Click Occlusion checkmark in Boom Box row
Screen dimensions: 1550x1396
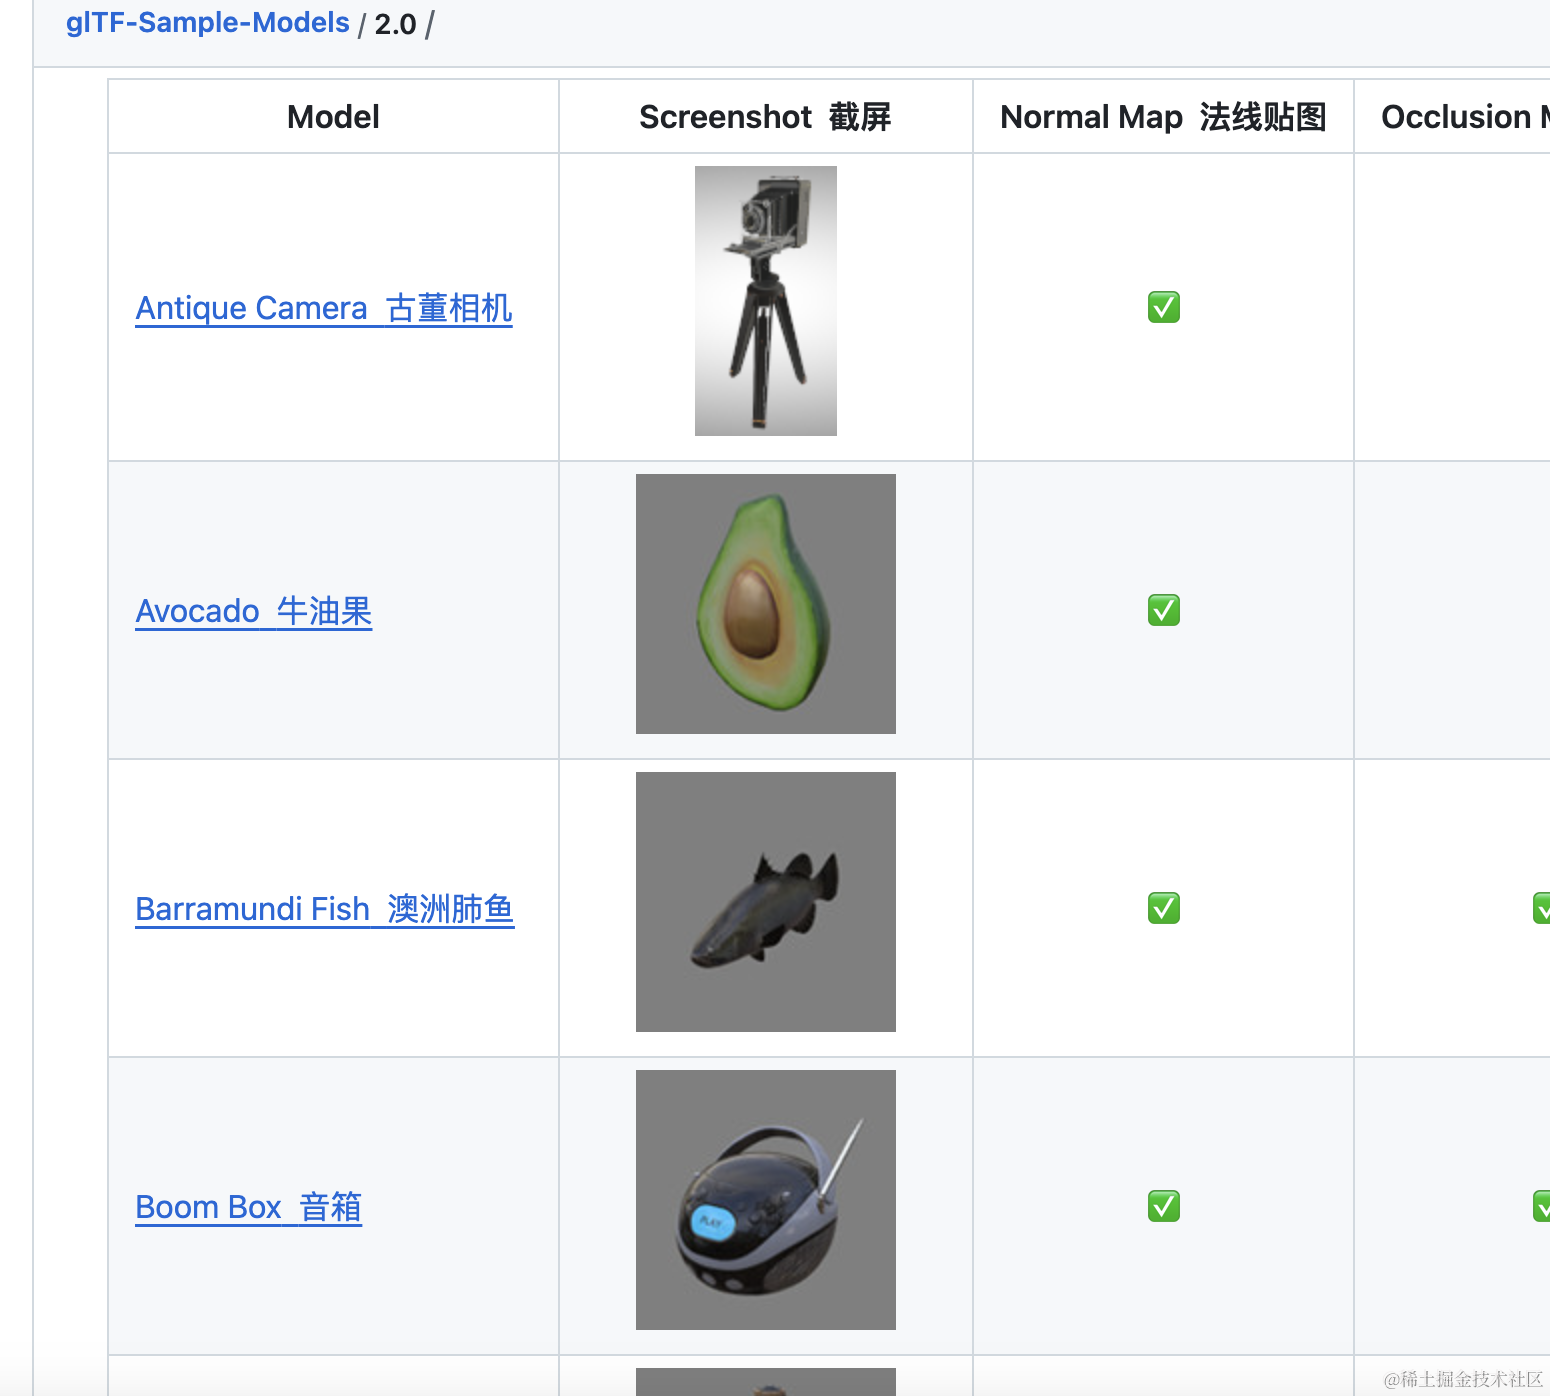click(1541, 1206)
